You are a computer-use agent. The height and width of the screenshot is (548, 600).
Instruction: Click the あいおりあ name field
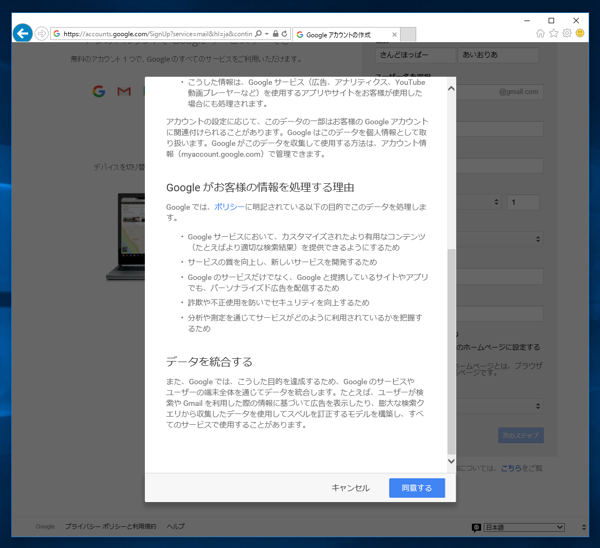(499, 55)
